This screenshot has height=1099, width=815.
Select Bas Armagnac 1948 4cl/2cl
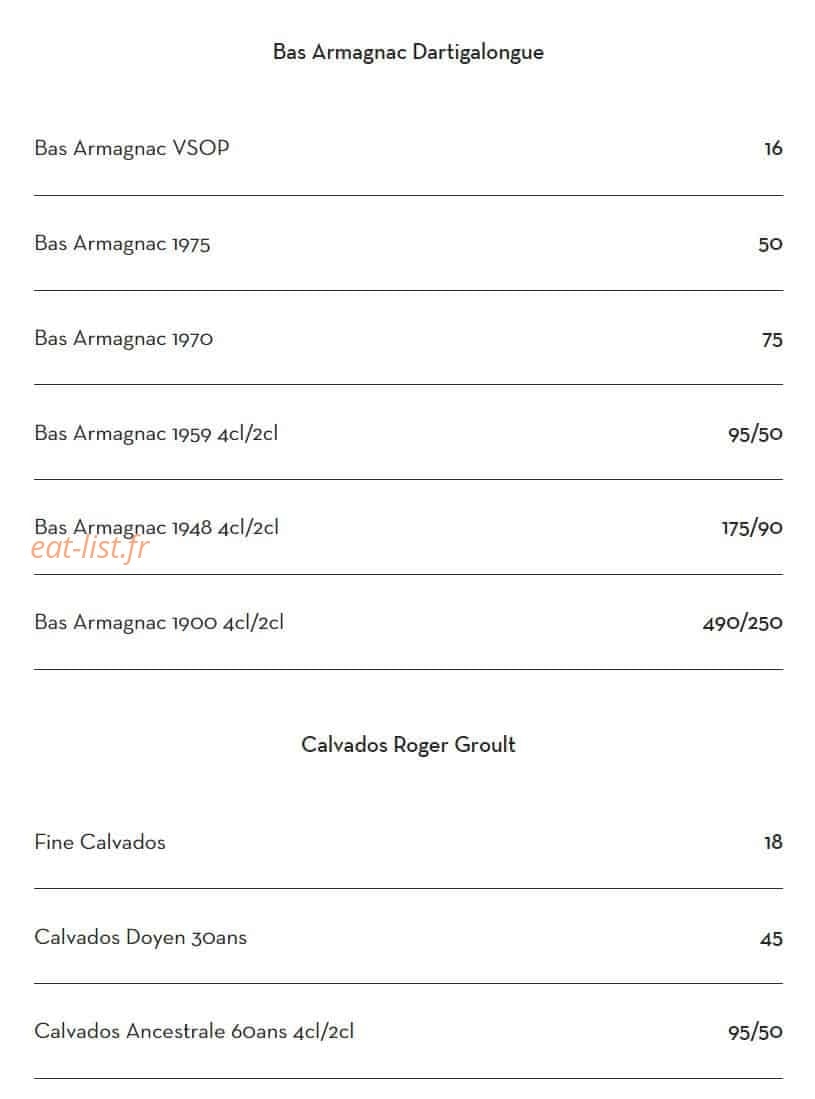156,528
